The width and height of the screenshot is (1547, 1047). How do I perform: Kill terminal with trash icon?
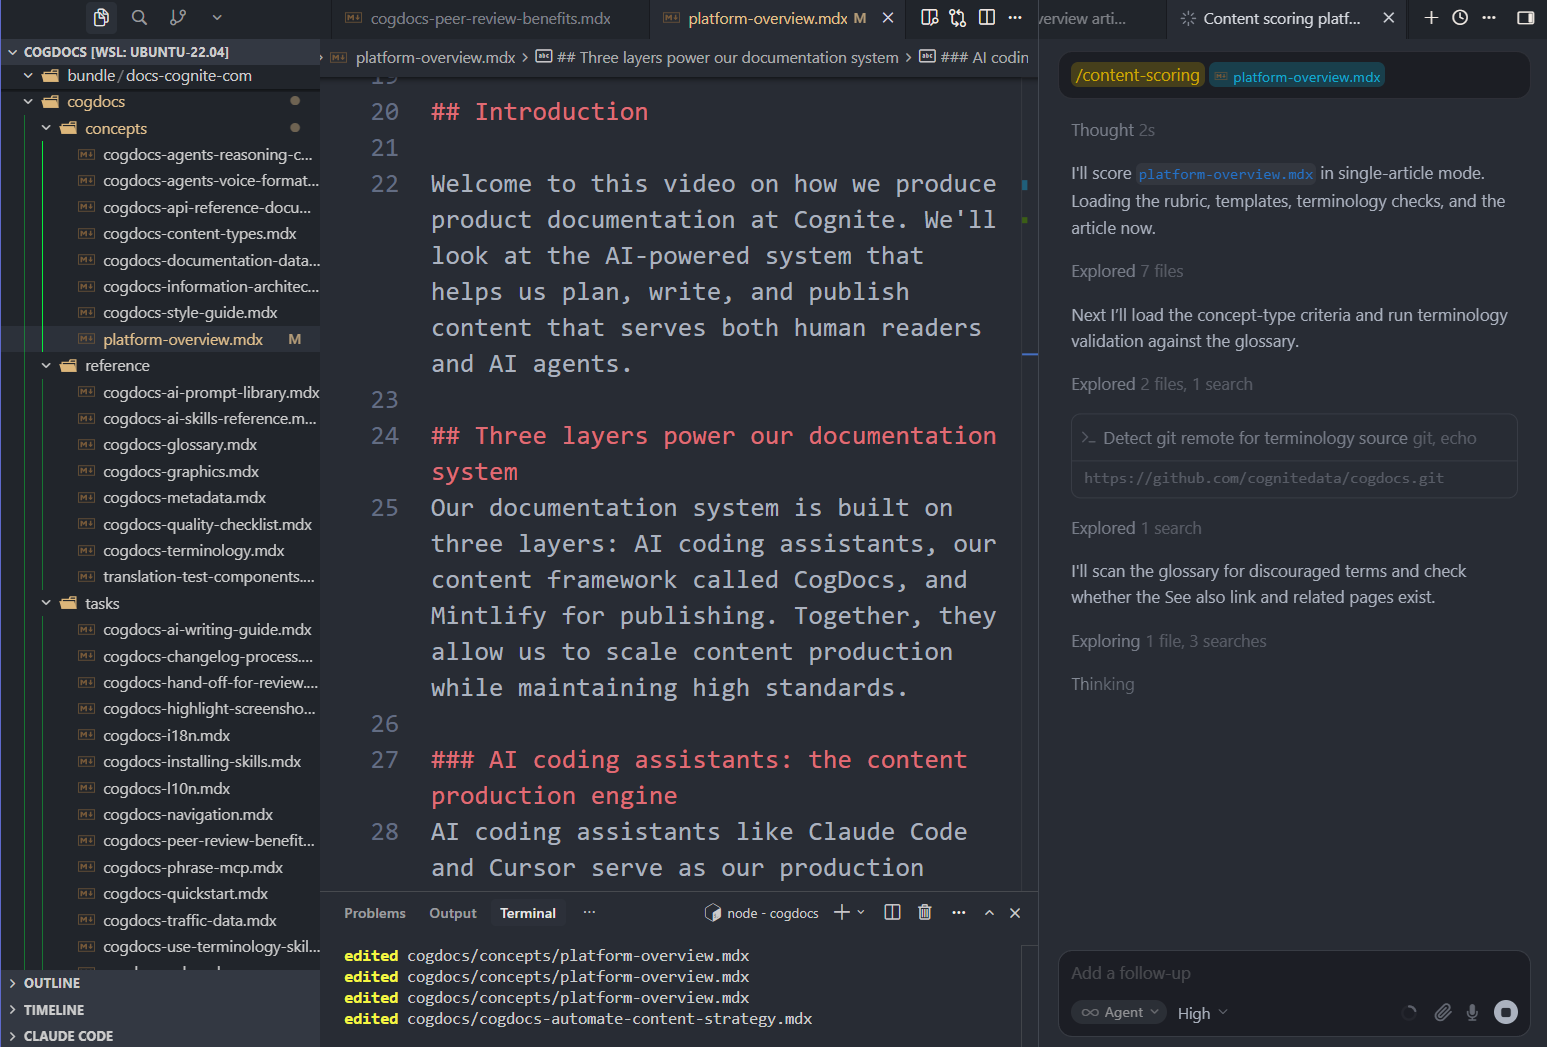point(925,912)
